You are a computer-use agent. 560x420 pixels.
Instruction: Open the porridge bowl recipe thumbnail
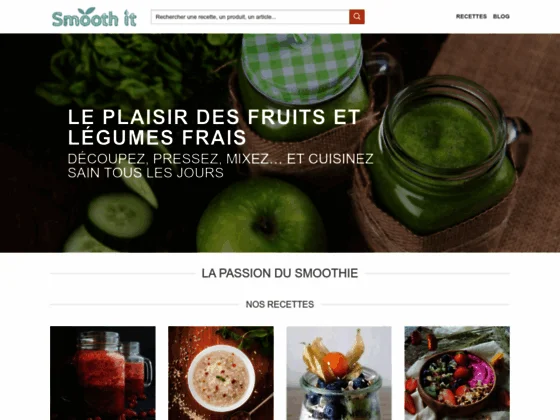(x=221, y=373)
